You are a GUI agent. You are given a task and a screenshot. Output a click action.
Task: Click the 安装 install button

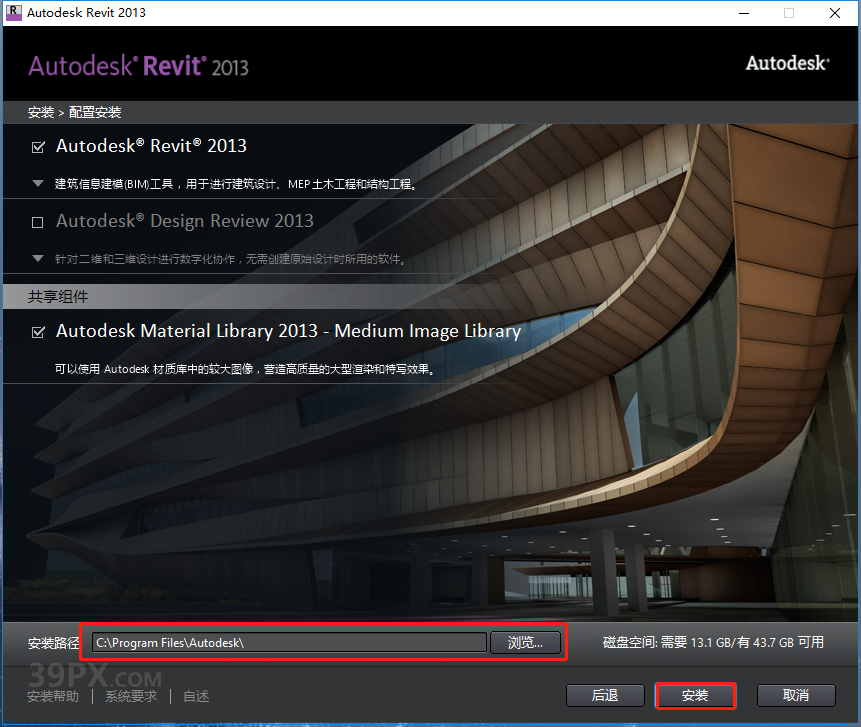point(695,695)
